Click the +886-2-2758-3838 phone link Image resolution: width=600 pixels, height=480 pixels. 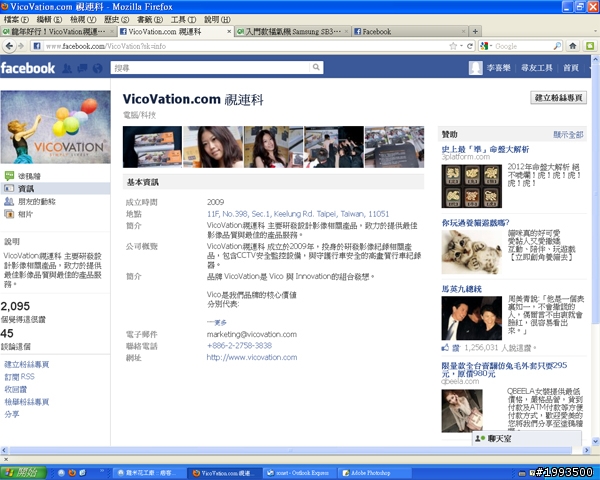[x=239, y=346]
